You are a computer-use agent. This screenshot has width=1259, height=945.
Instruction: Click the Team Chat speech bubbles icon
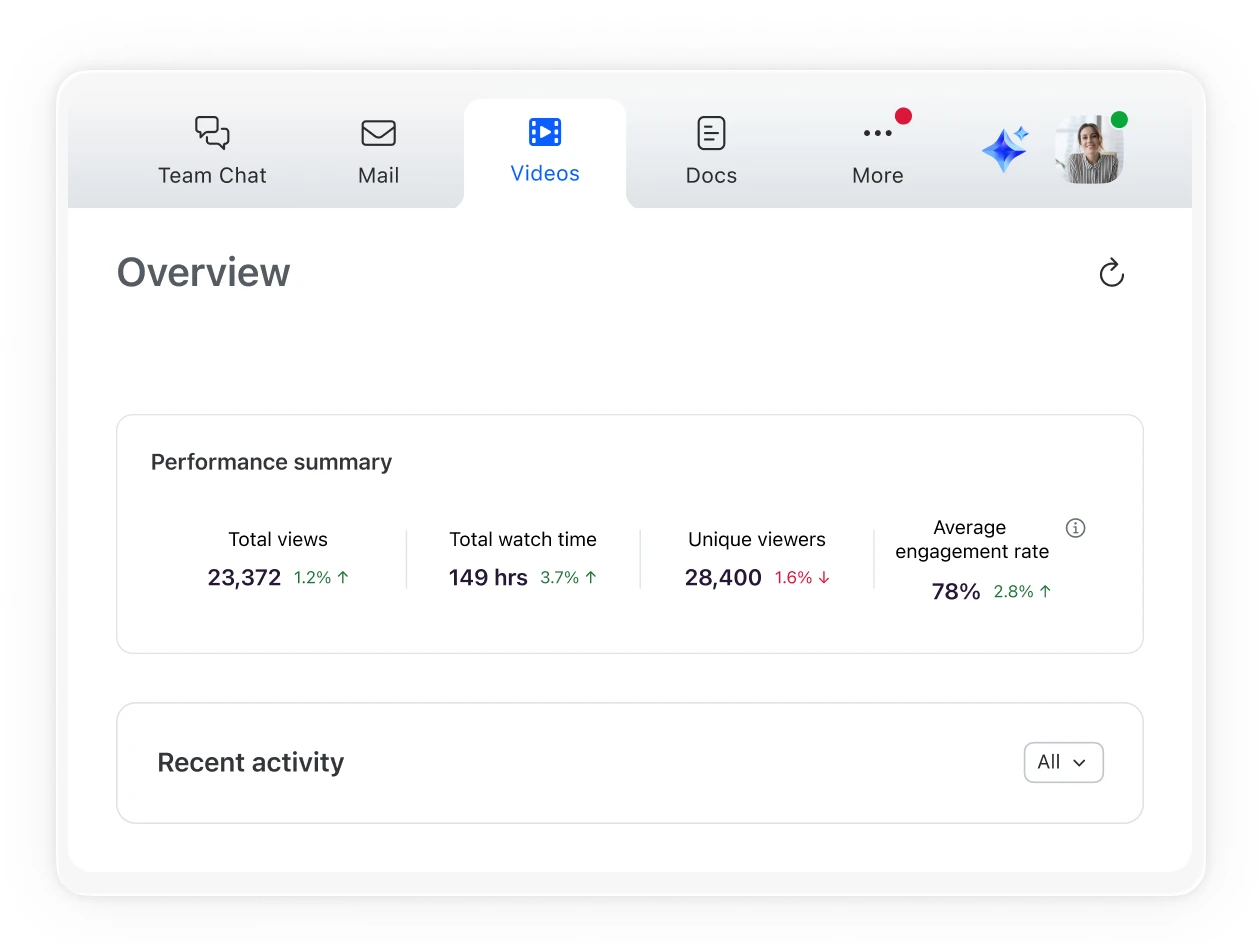click(212, 133)
